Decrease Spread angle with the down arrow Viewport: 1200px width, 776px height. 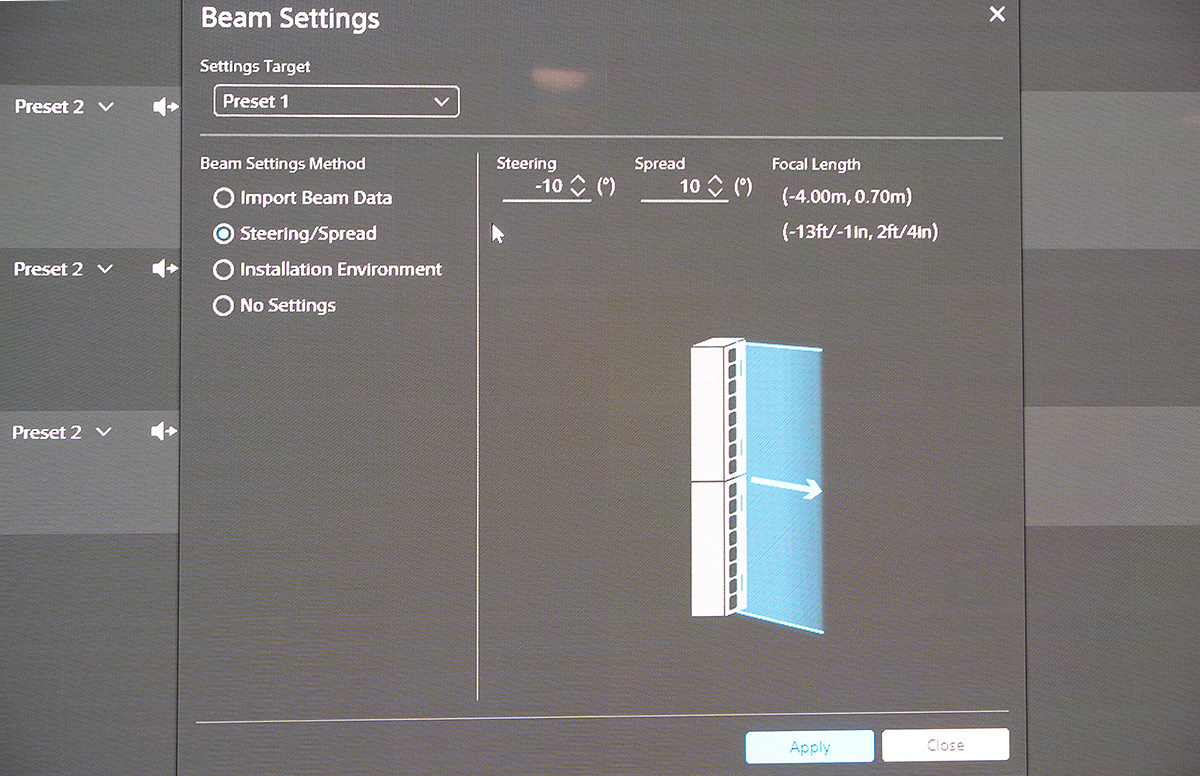click(714, 193)
